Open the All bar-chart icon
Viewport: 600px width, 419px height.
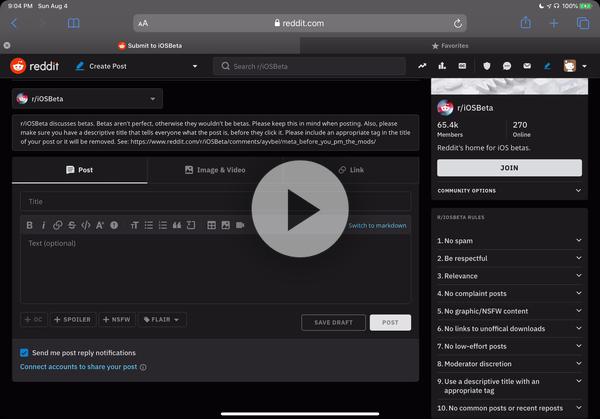[442, 66]
